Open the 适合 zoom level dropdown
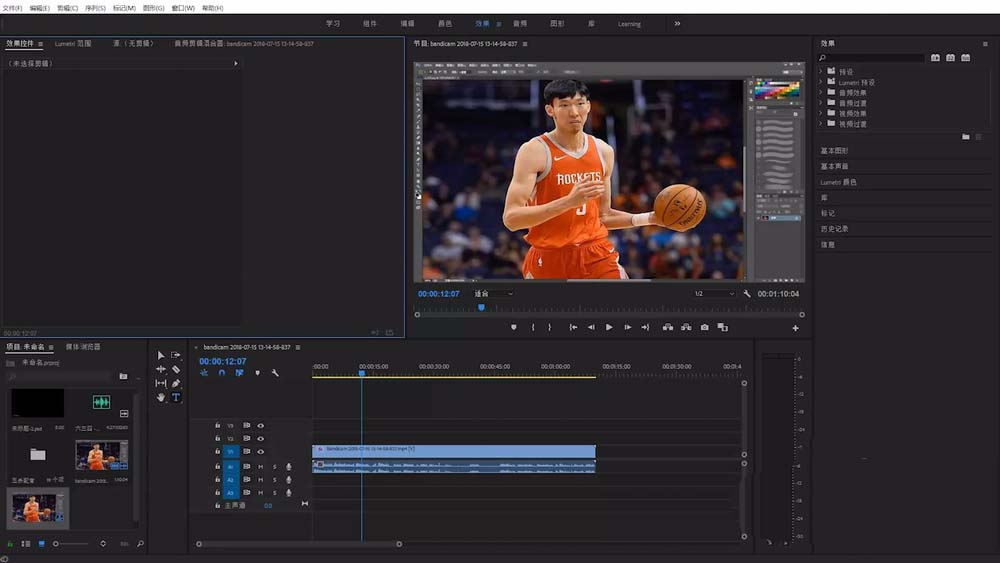The image size is (1000, 563). (x=493, y=294)
